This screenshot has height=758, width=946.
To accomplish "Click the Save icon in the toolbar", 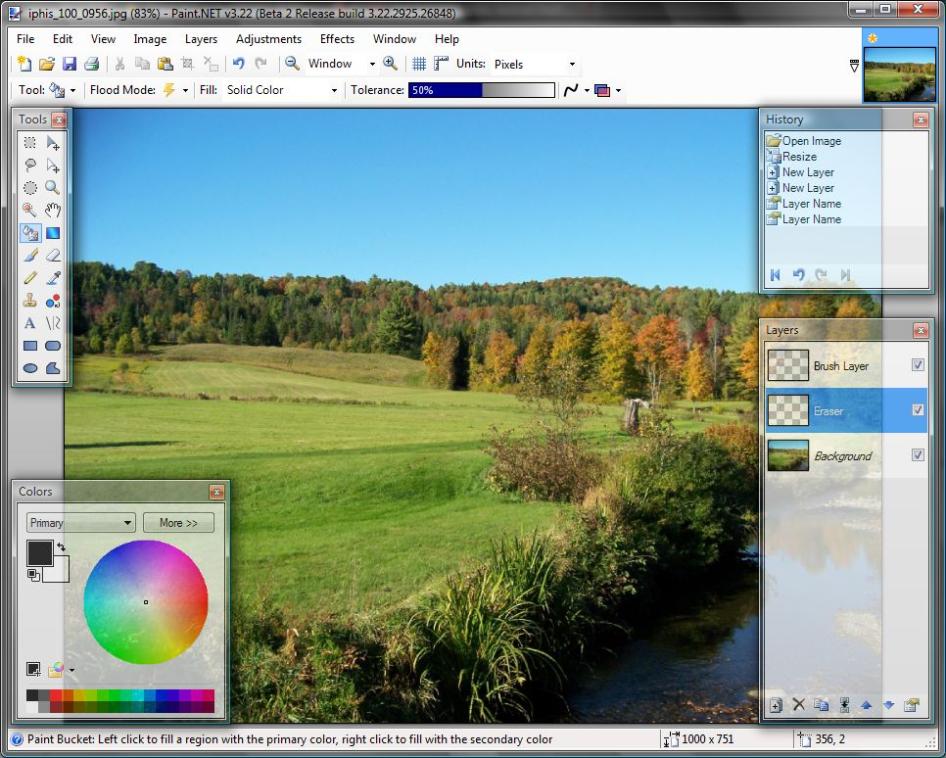I will tap(69, 64).
